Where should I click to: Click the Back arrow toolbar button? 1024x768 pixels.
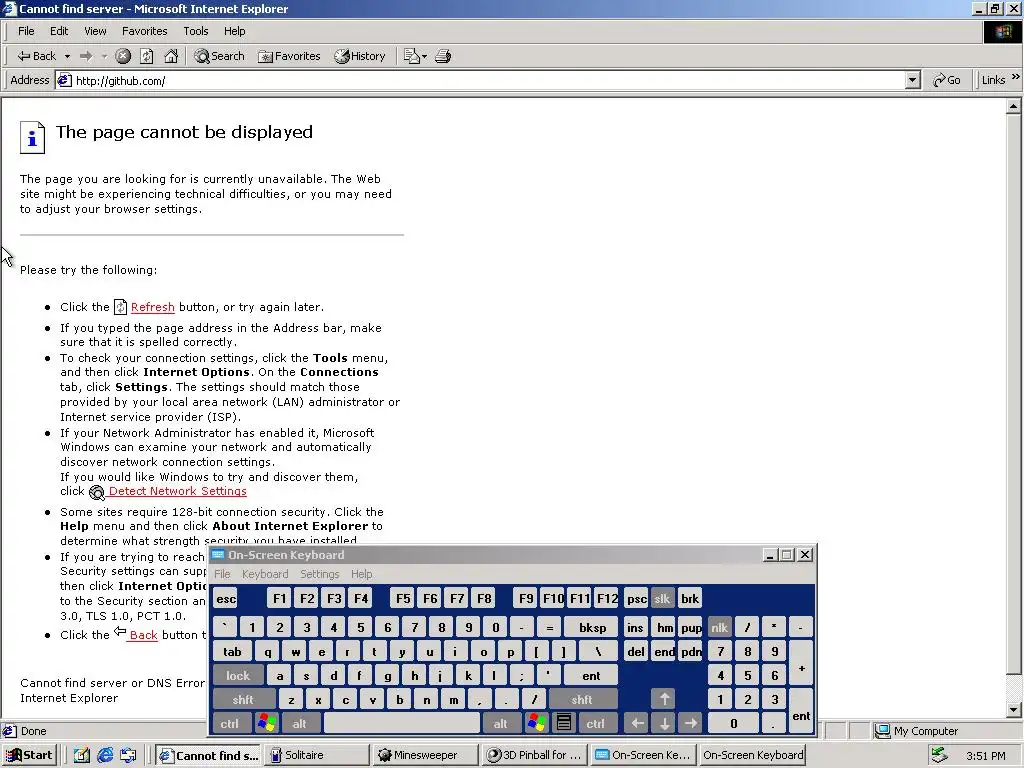(x=36, y=56)
